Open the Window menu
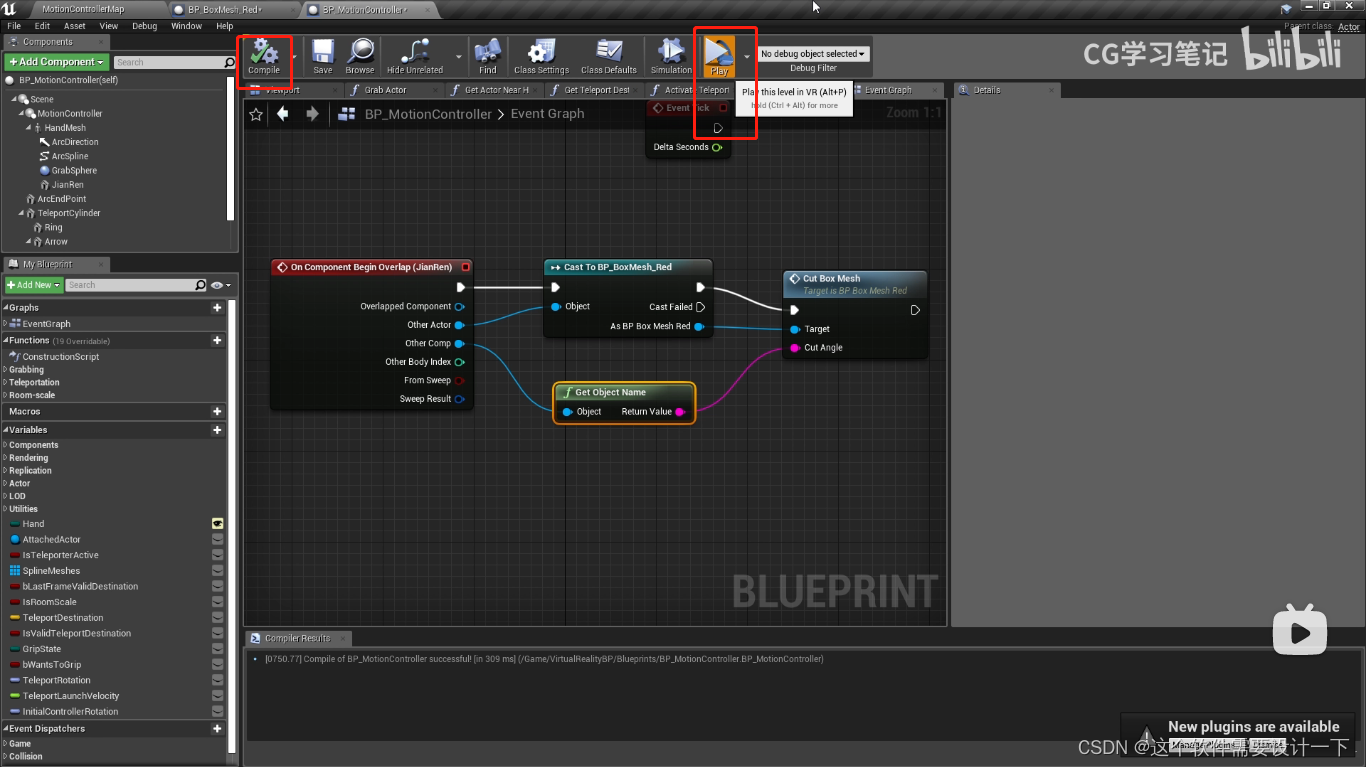1366x767 pixels. click(x=186, y=26)
